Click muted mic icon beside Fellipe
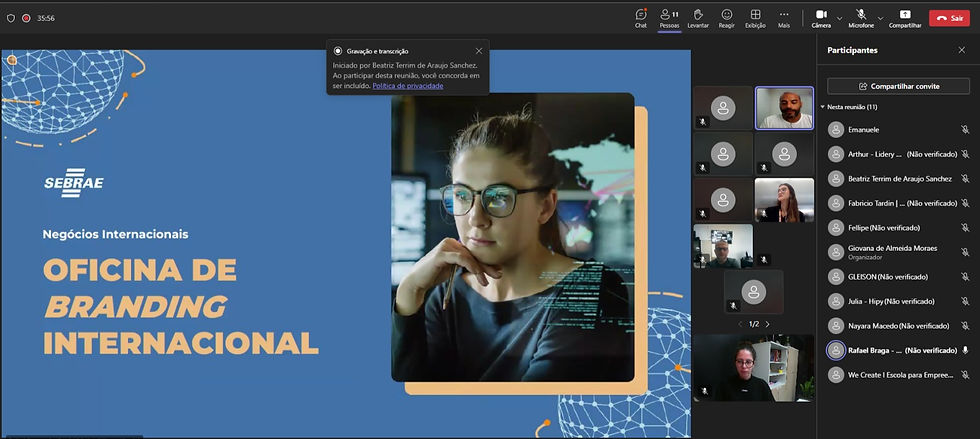Image resolution: width=980 pixels, height=439 pixels. tap(965, 228)
